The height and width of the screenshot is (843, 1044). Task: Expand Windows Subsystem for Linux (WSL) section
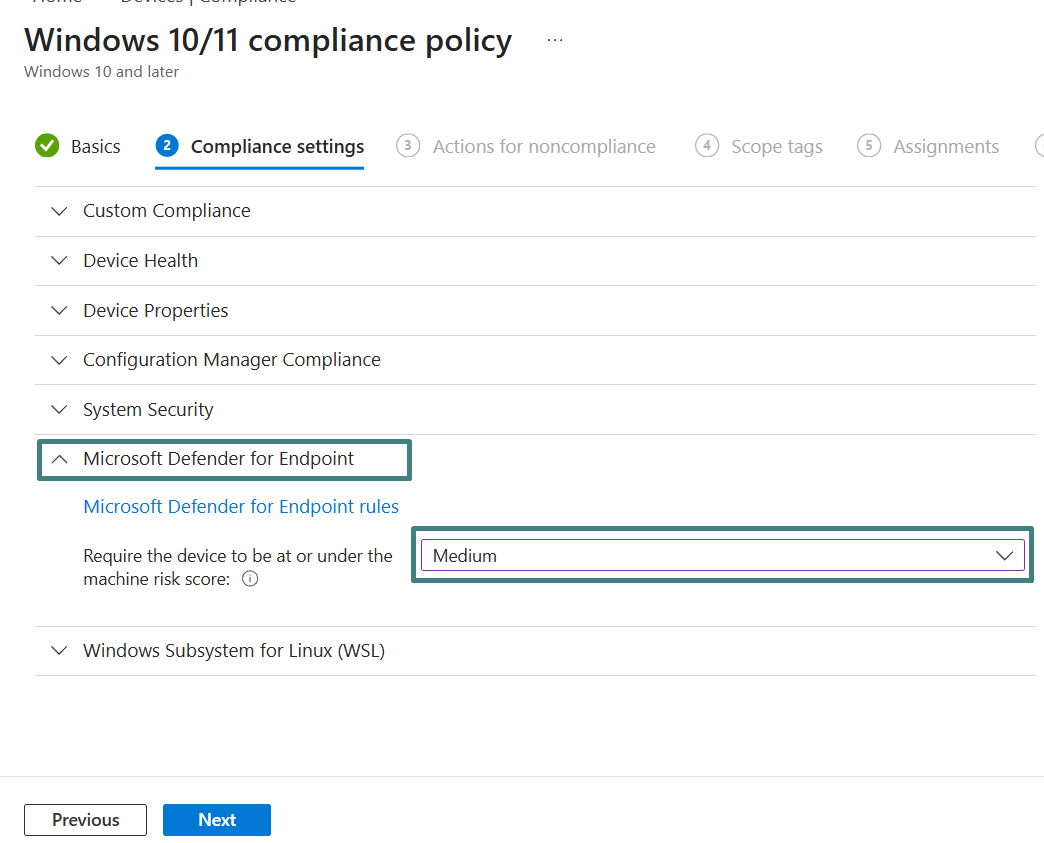coord(233,651)
